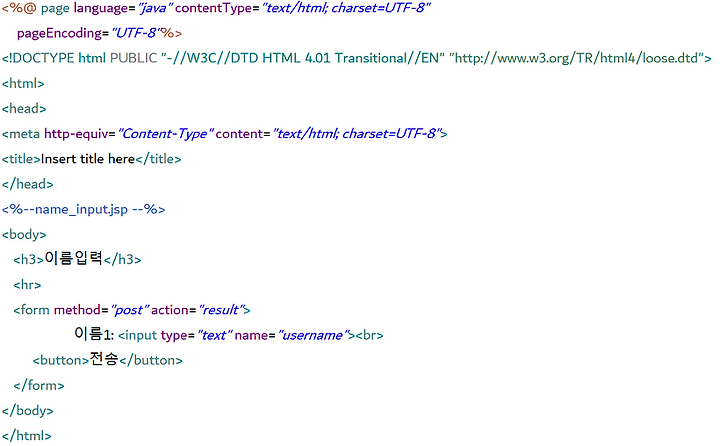Image resolution: width=720 pixels, height=446 pixels.
Task: Click the 이름1: label text
Action: click(x=94, y=334)
